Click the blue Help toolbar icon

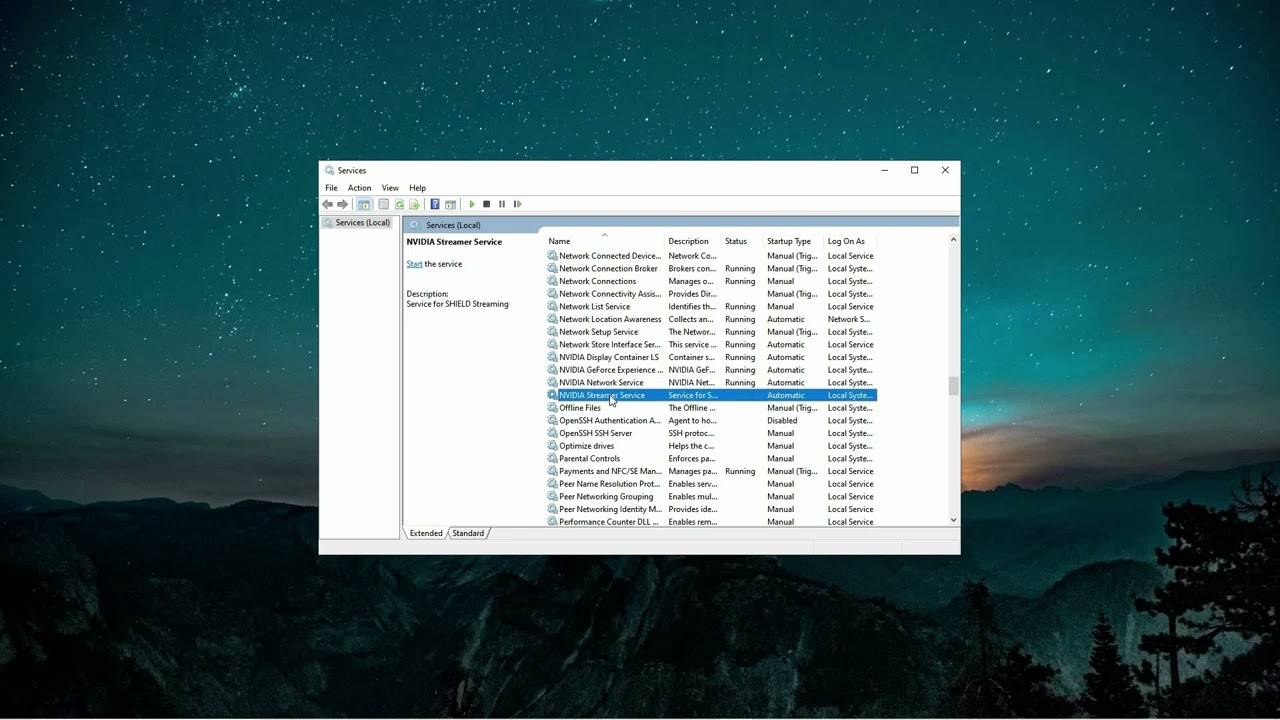[x=434, y=204]
